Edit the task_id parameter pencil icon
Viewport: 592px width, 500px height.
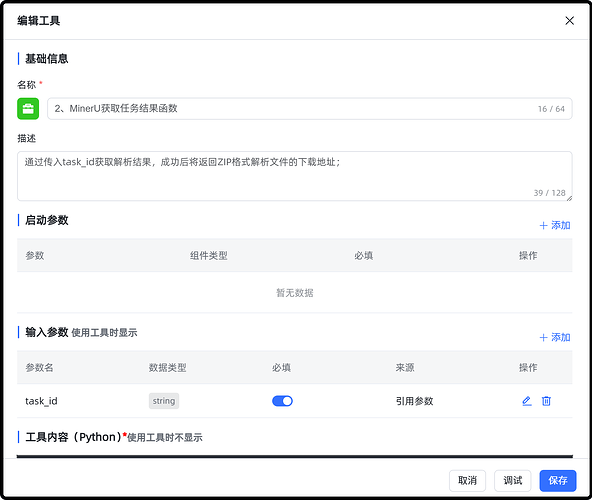[x=527, y=401]
